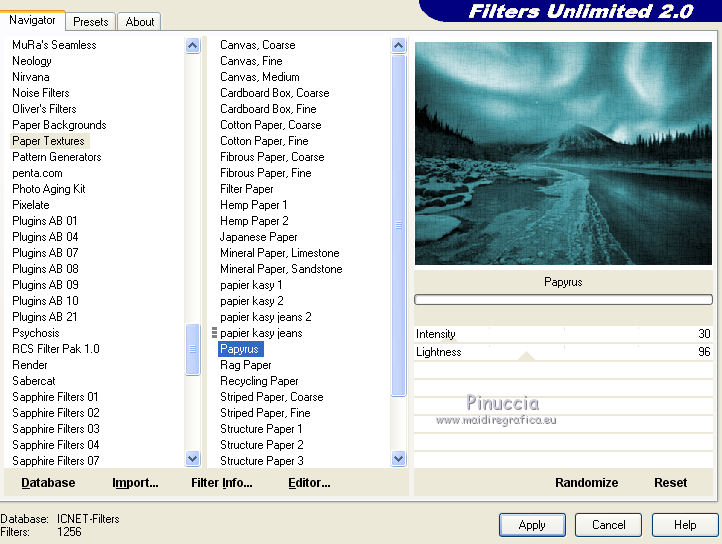This screenshot has width=722, height=544.
Task: Select the Psychosis category
Action: point(36,333)
